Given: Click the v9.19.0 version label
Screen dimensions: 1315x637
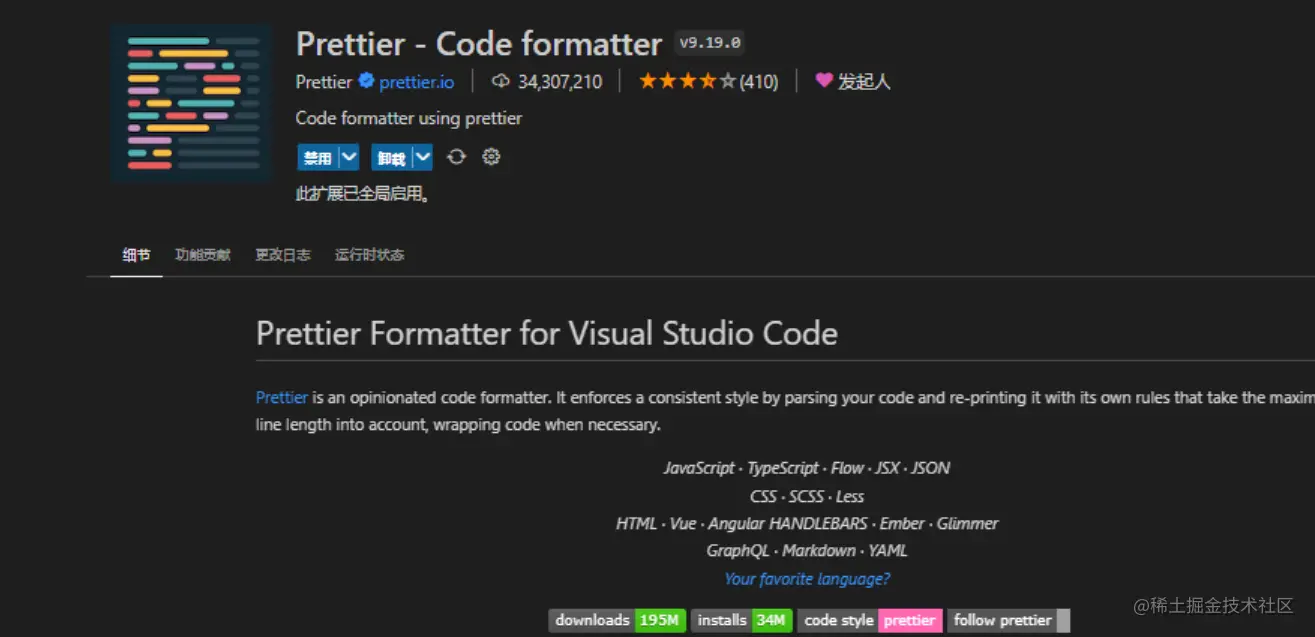Looking at the screenshot, I should coord(709,43).
